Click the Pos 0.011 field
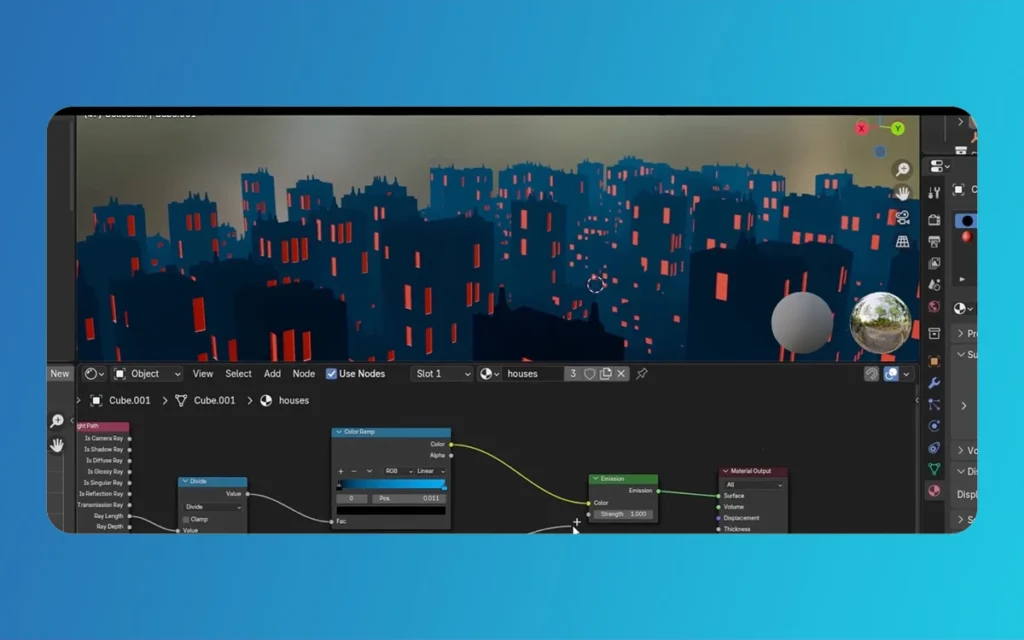 point(409,498)
